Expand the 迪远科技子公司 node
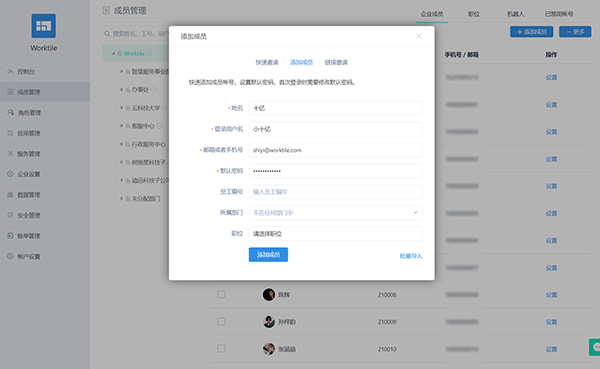 121,180
